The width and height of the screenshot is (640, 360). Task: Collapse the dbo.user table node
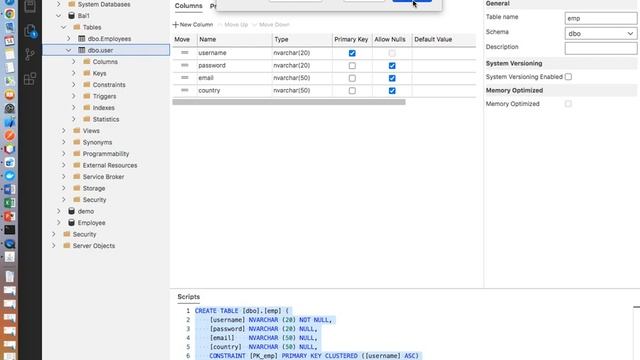(x=69, y=50)
